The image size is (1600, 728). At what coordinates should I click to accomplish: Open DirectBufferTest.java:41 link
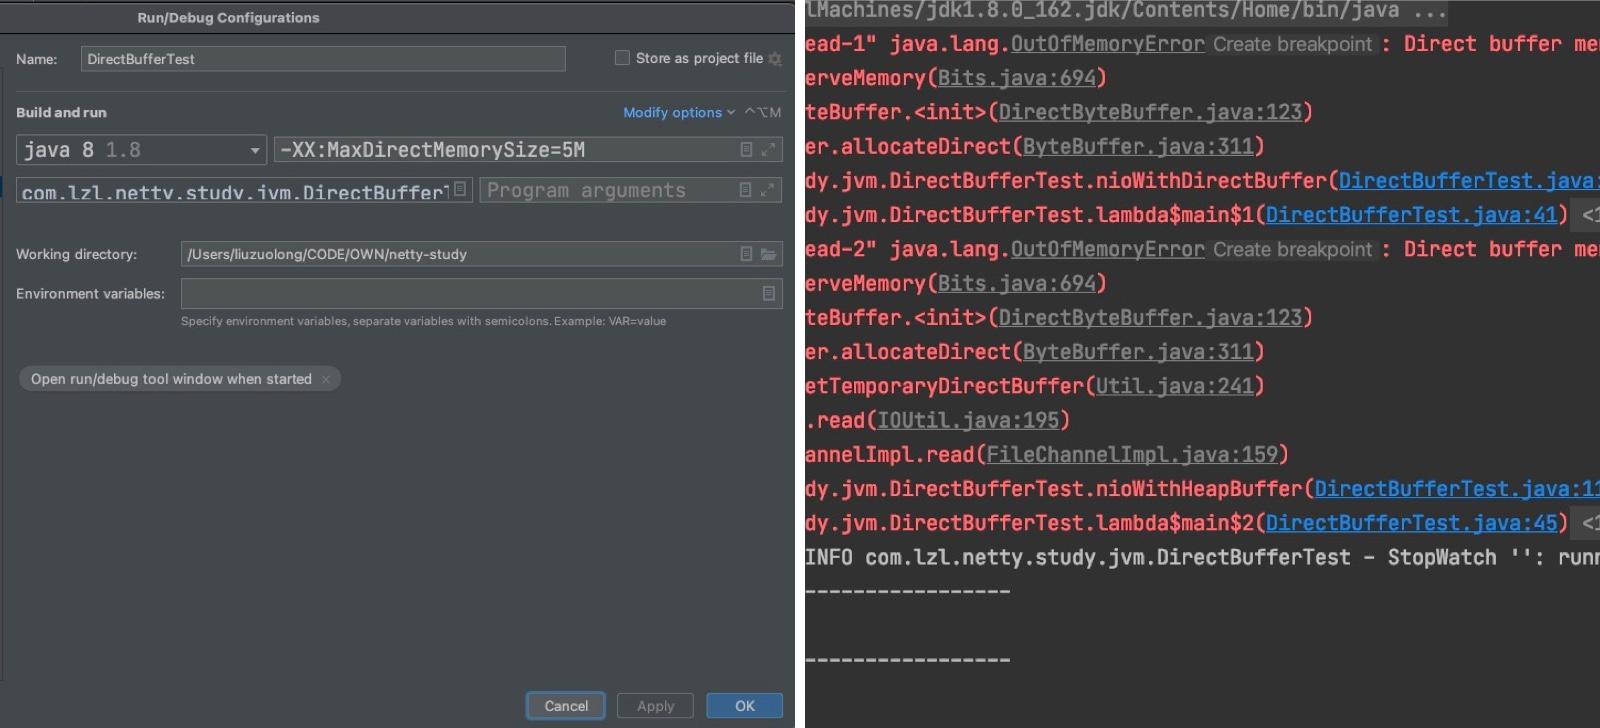click(x=1411, y=215)
